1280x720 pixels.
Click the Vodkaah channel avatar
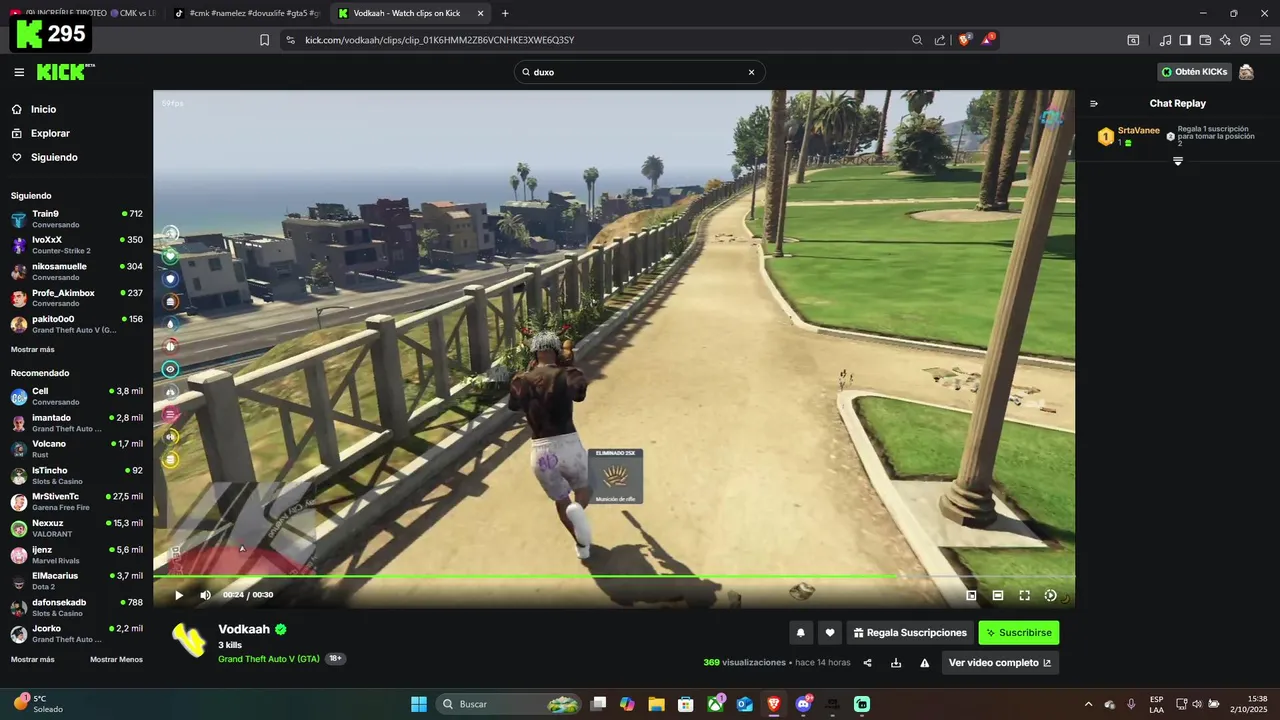(189, 640)
